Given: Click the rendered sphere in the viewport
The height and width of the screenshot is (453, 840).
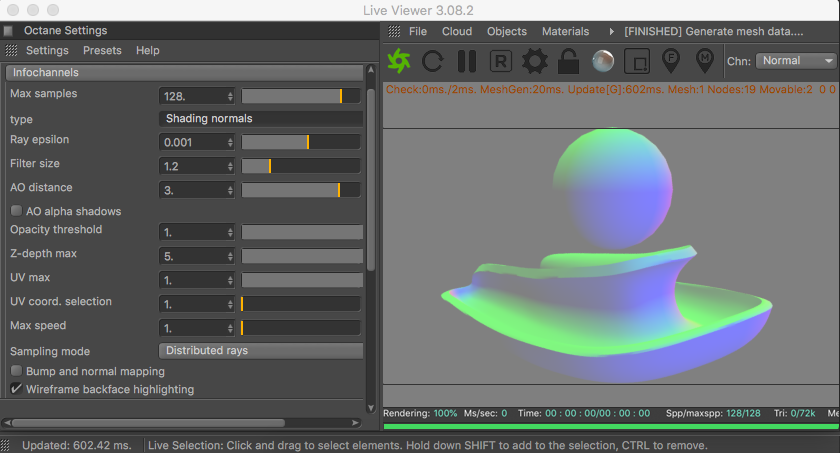Looking at the screenshot, I should point(613,188).
